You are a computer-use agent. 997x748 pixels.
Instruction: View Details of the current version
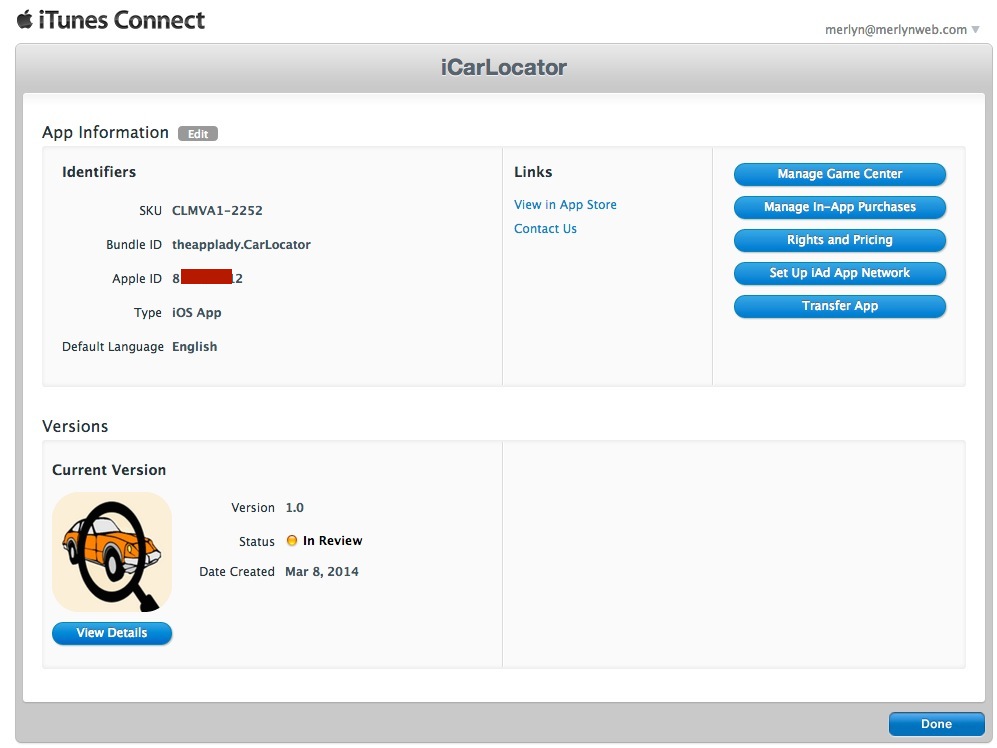click(x=112, y=634)
